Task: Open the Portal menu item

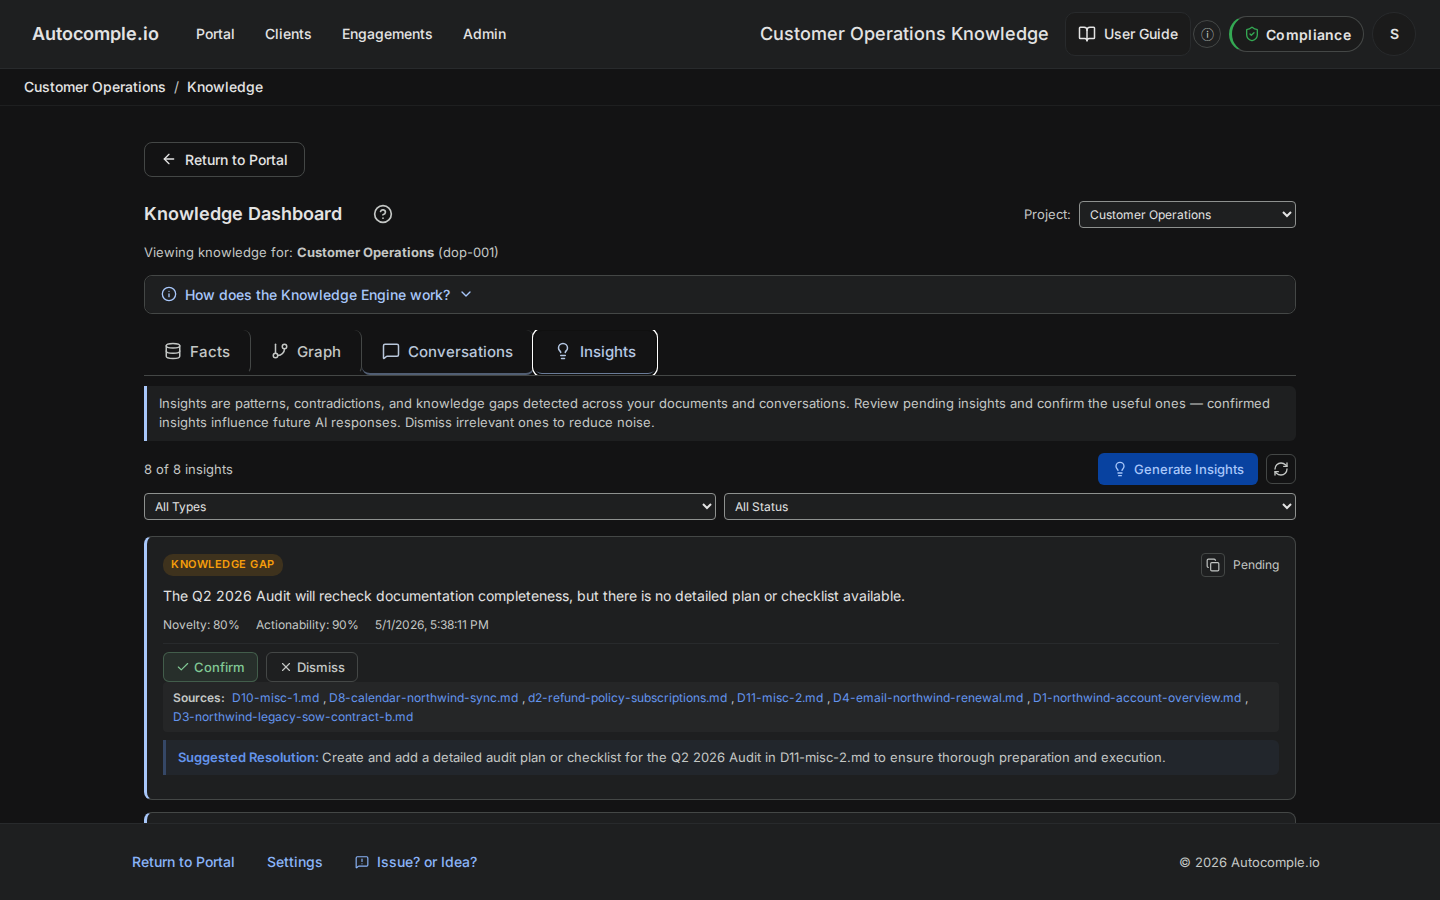Action: [x=215, y=34]
